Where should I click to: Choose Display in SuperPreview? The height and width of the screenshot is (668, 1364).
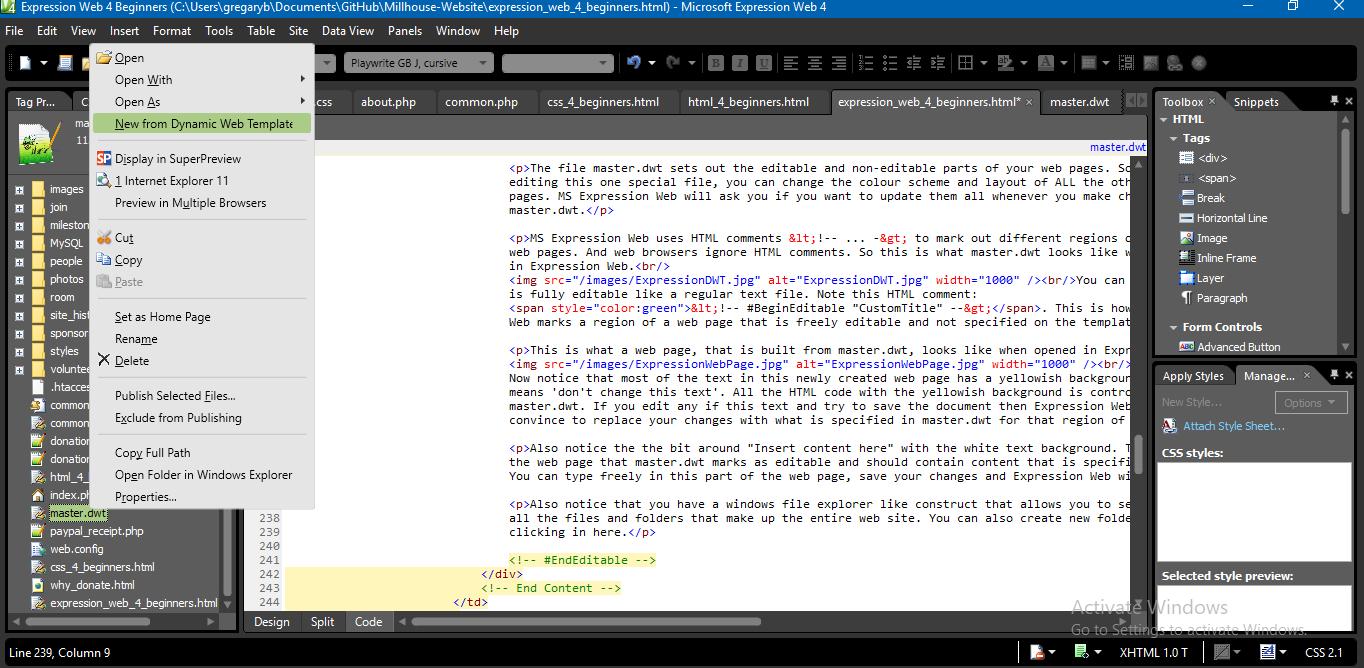pyautogui.click(x=202, y=159)
